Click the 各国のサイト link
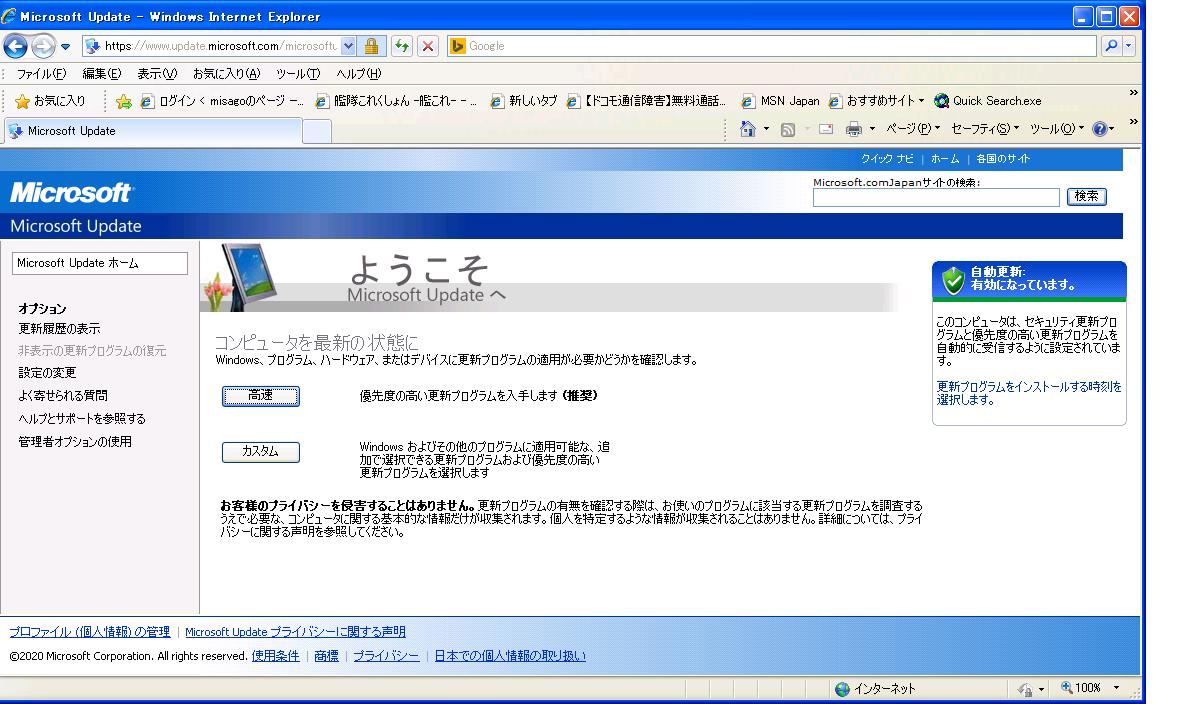 click(1003, 159)
